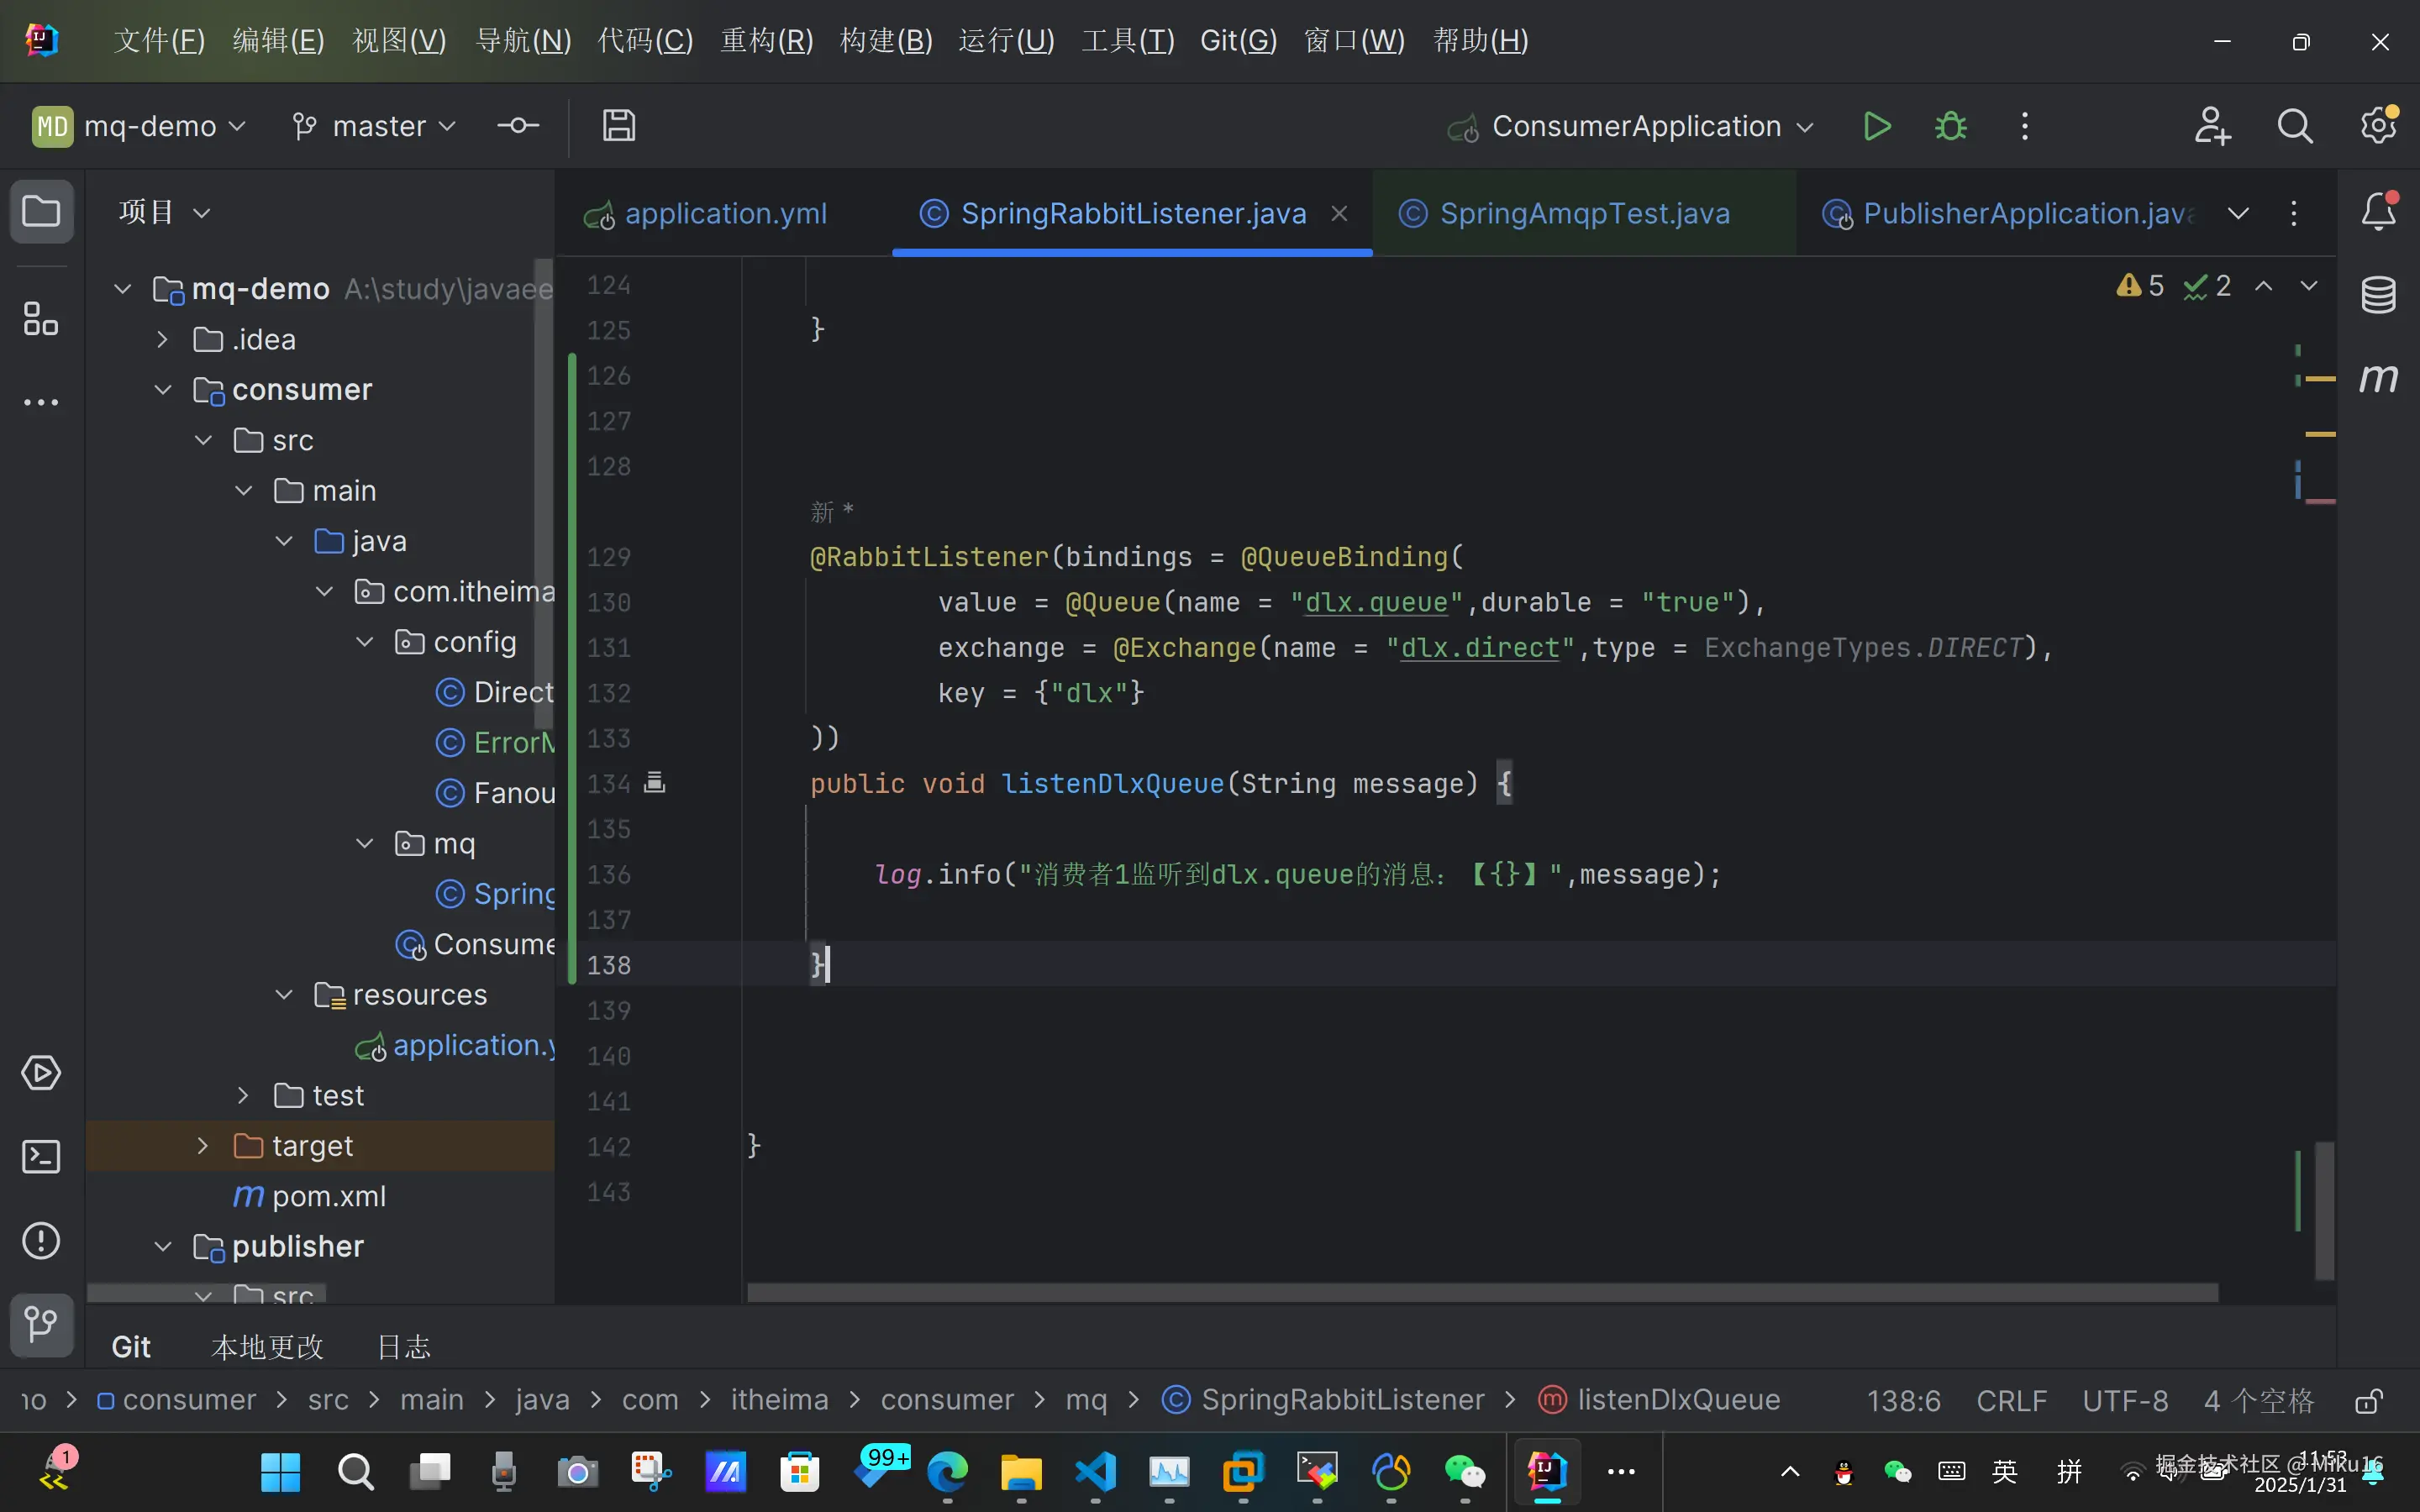Screen dimensions: 2420x1512
Task: Open IDE notifications bell
Action: pyautogui.click(x=2378, y=211)
